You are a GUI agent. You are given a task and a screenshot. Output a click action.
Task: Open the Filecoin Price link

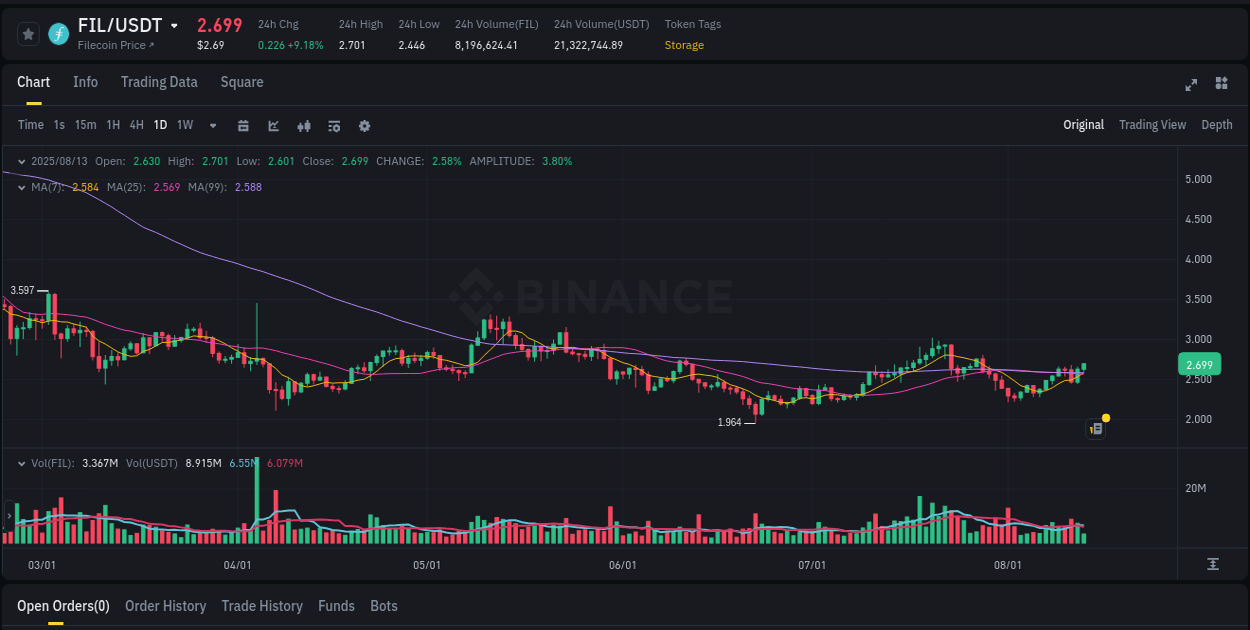(113, 45)
